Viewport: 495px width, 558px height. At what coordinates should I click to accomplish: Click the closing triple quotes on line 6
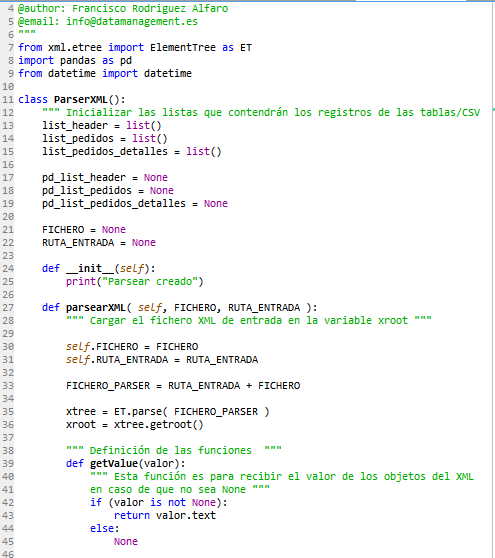pos(27,33)
